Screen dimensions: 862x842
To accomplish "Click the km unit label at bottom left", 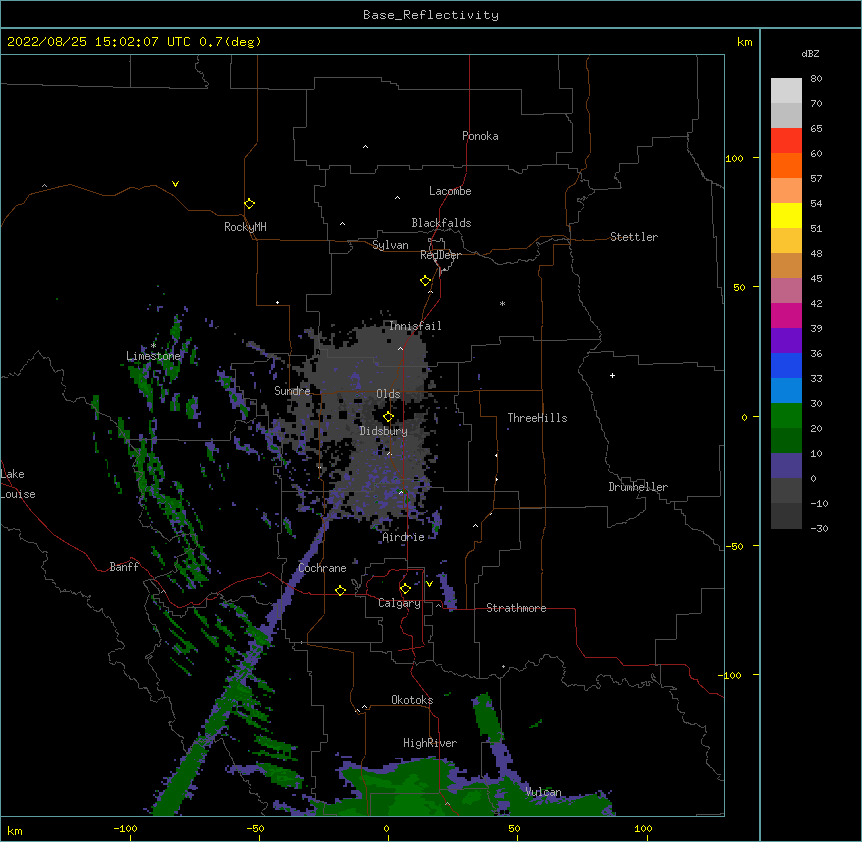I will point(15,830).
